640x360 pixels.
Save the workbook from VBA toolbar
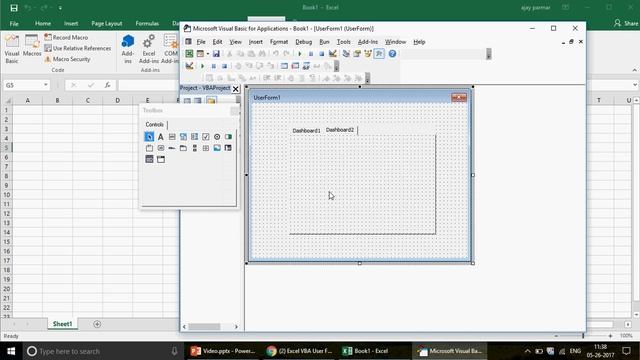click(216, 54)
